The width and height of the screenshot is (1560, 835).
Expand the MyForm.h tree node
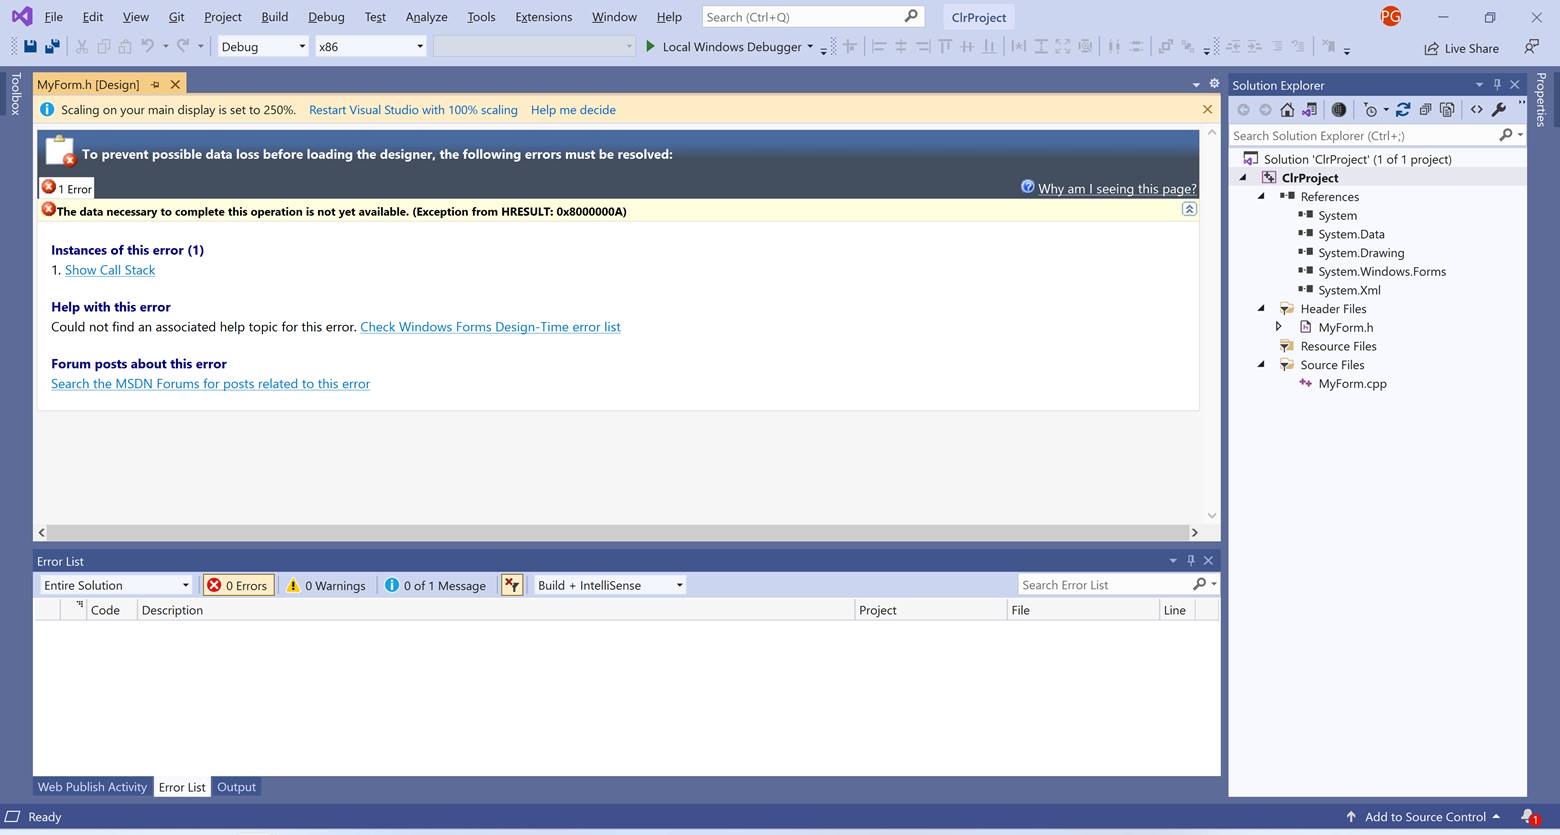pos(1279,327)
